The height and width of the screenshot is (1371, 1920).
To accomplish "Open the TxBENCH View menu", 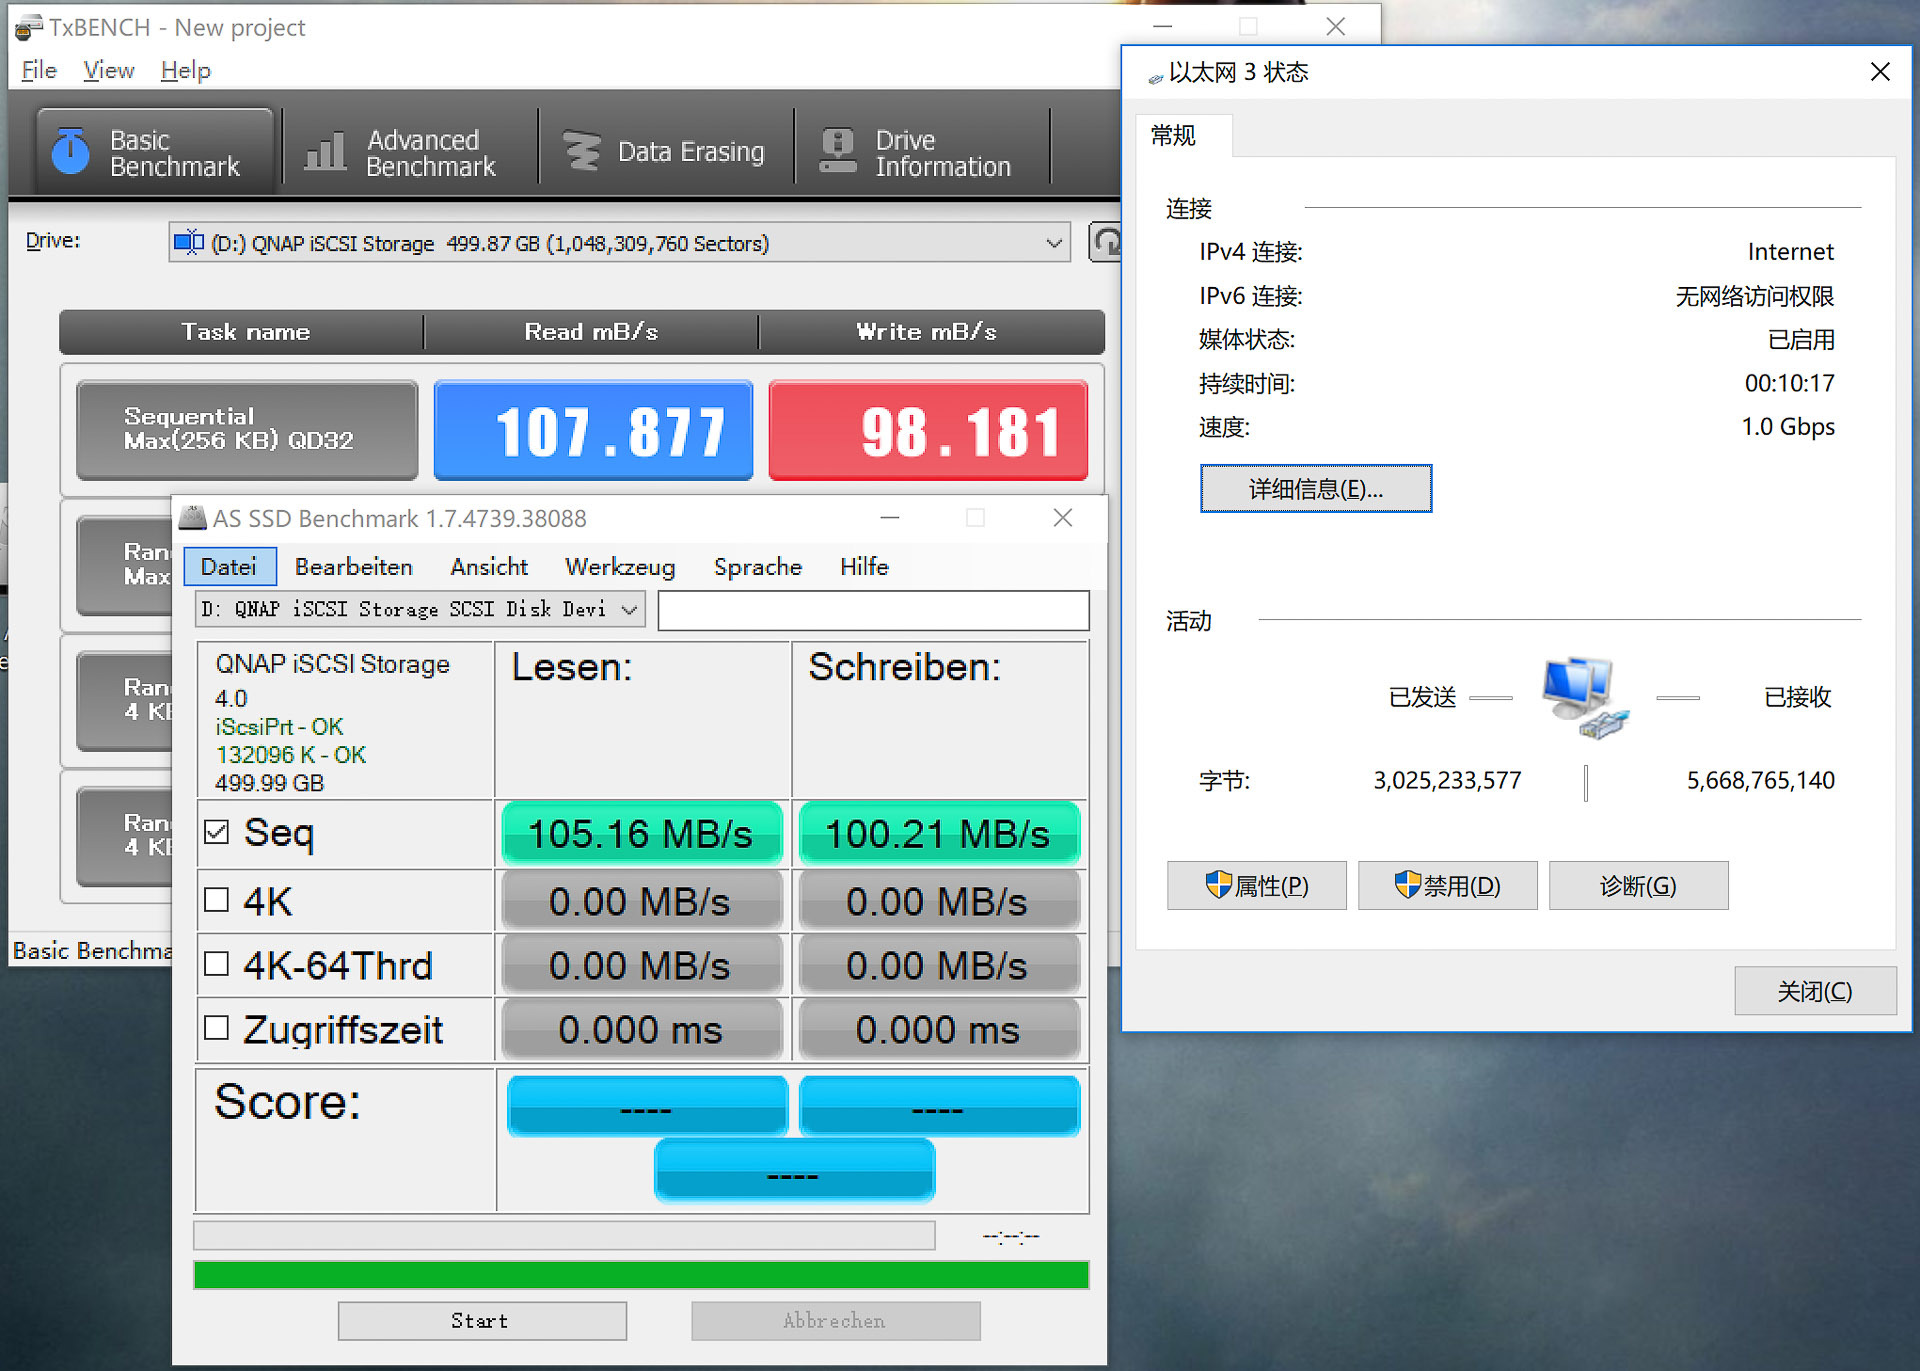I will pos(108,70).
